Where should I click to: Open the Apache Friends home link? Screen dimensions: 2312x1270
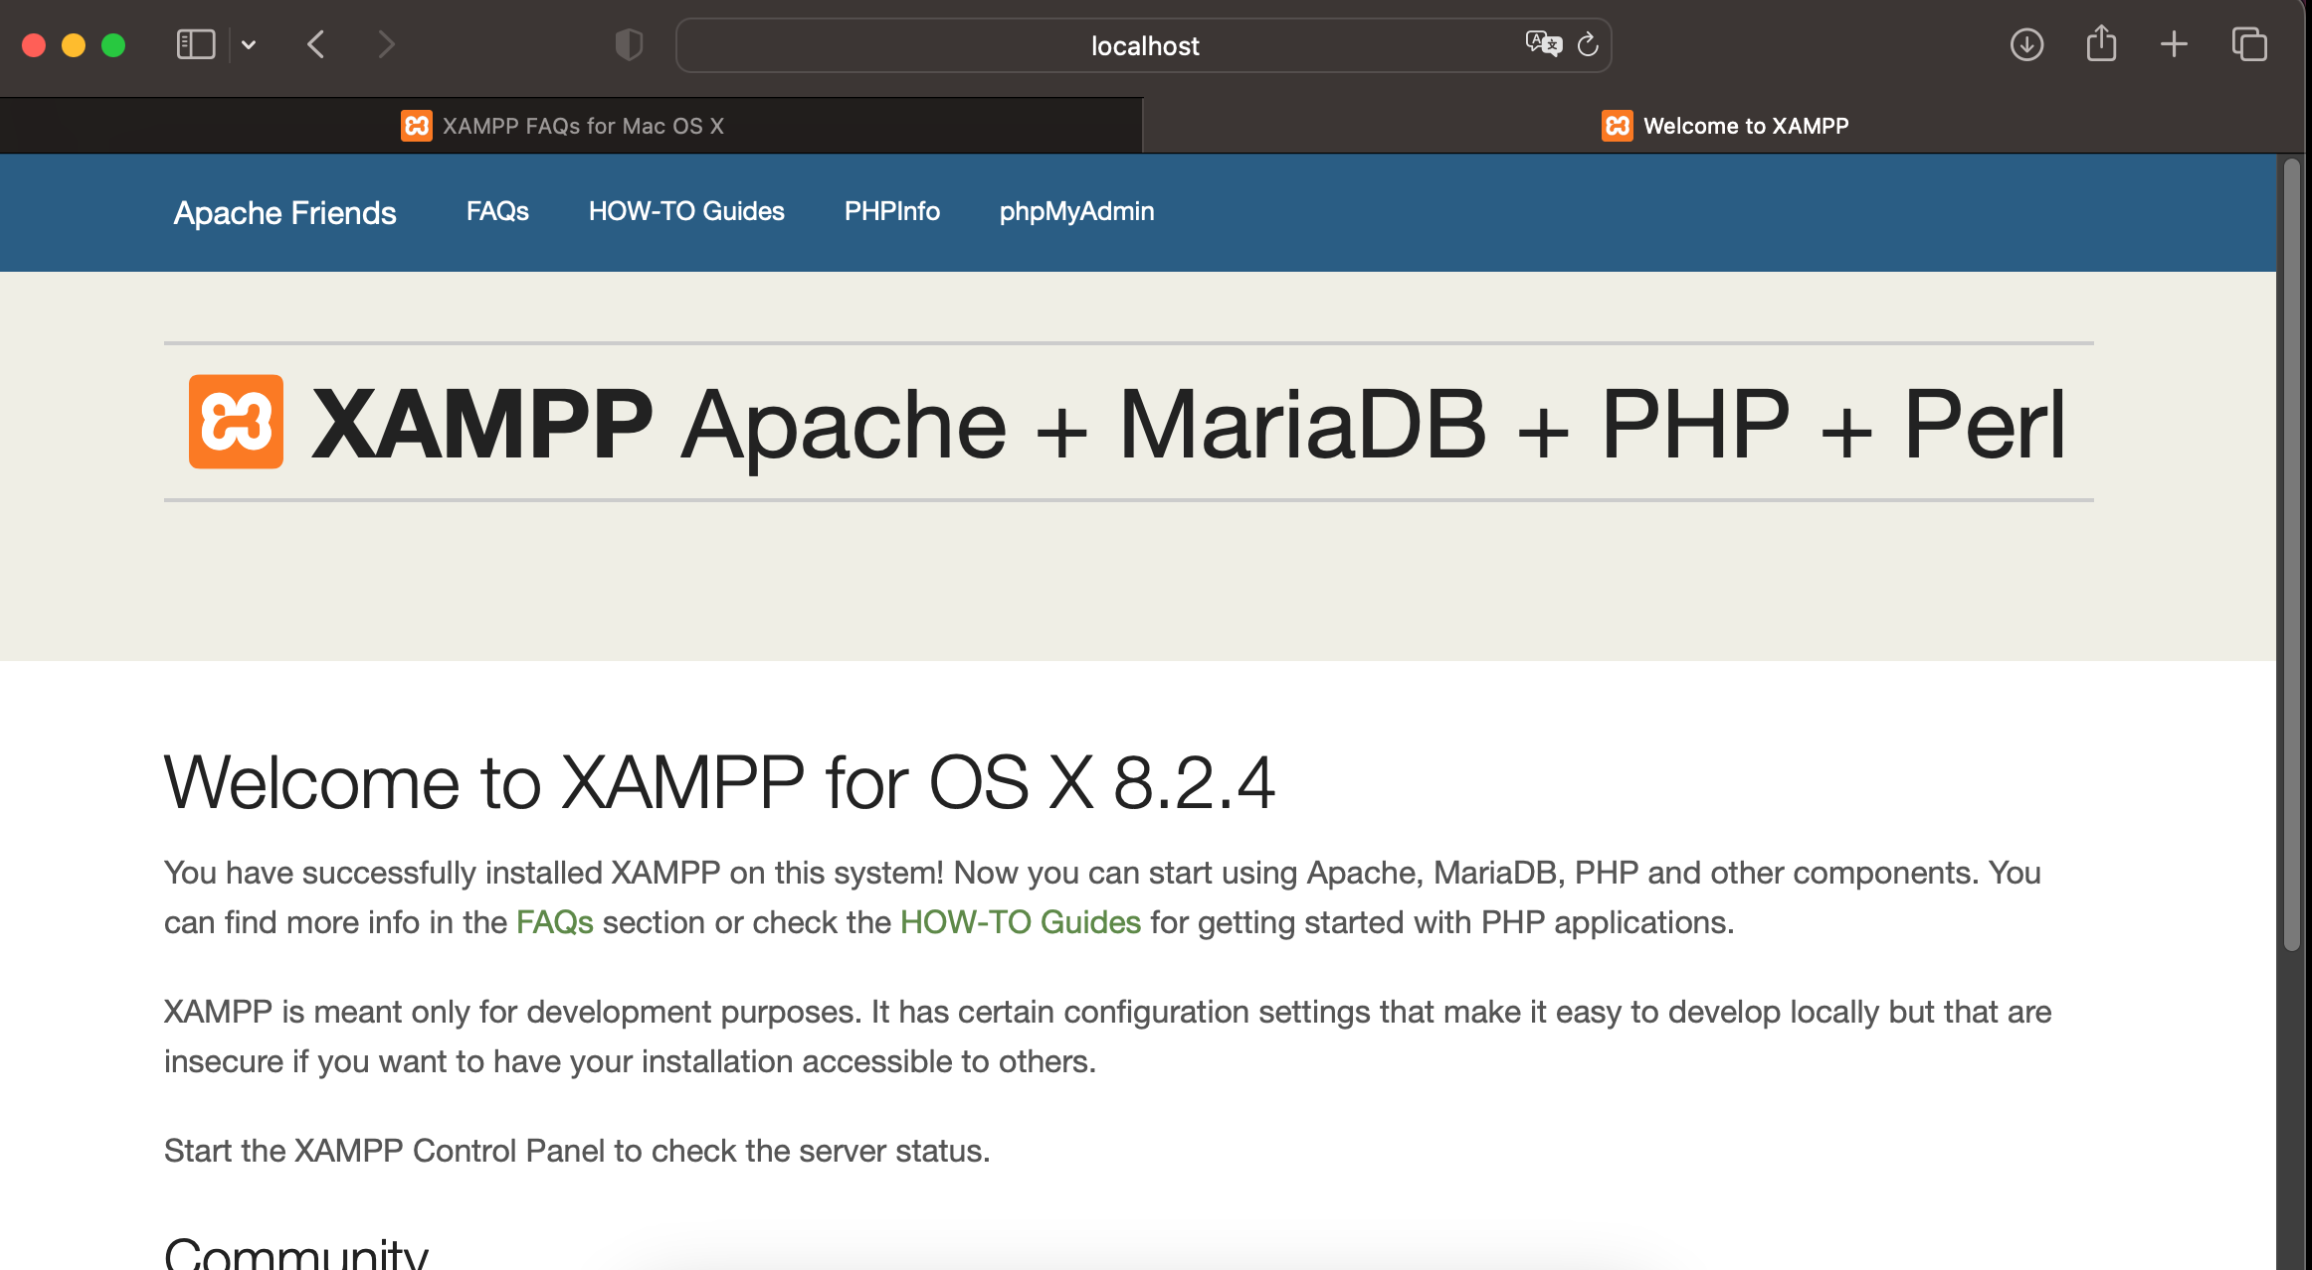(x=285, y=212)
